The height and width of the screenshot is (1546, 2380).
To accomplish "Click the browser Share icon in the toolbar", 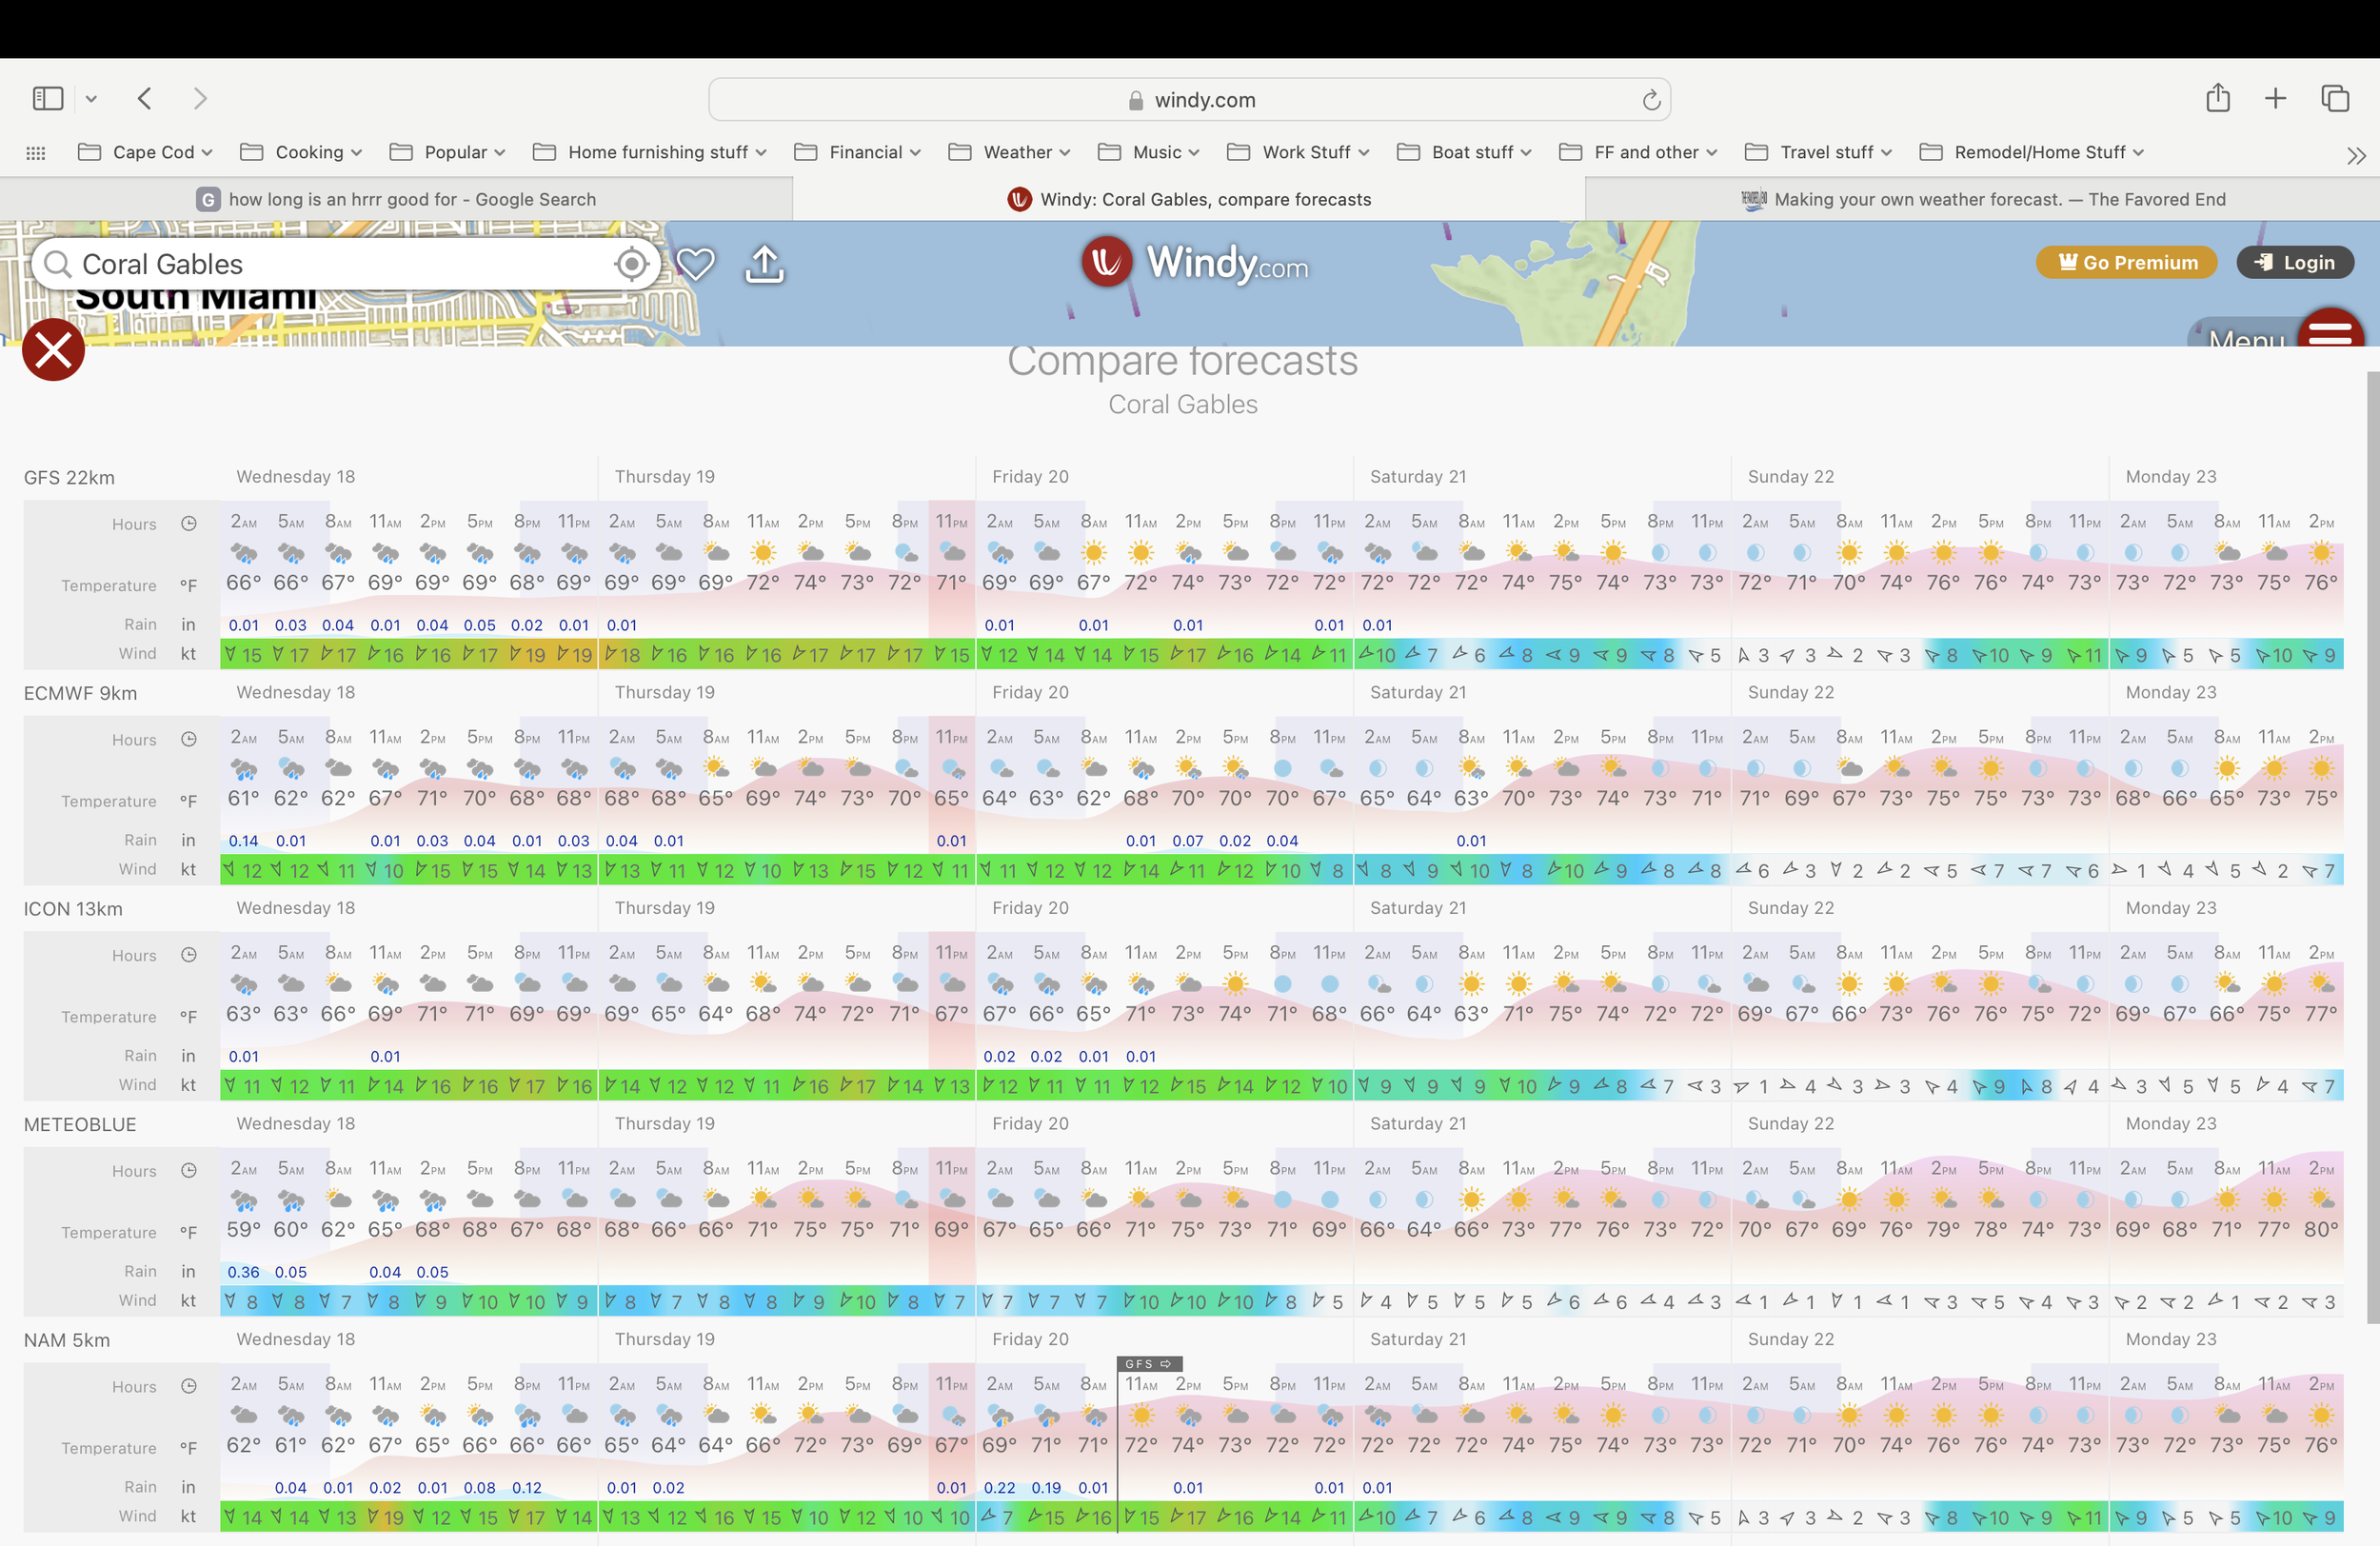I will pos(2218,98).
